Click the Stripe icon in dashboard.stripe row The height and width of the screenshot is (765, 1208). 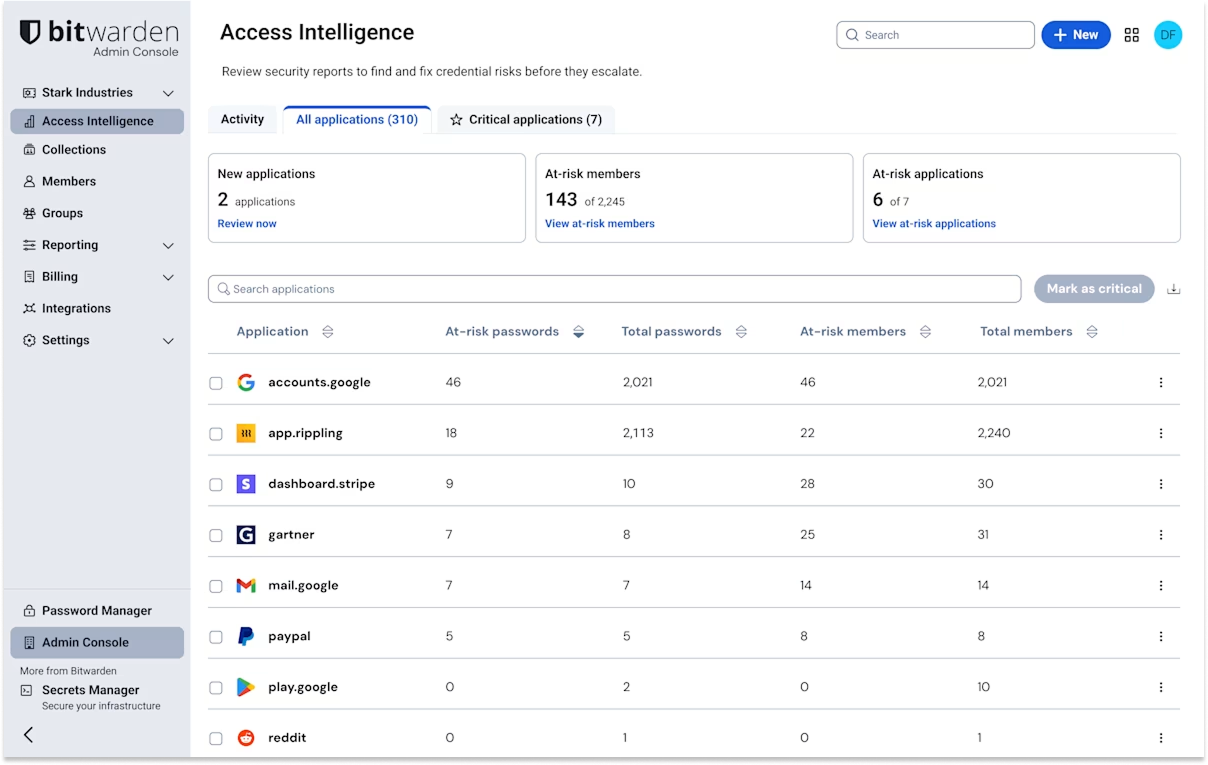[x=246, y=484]
